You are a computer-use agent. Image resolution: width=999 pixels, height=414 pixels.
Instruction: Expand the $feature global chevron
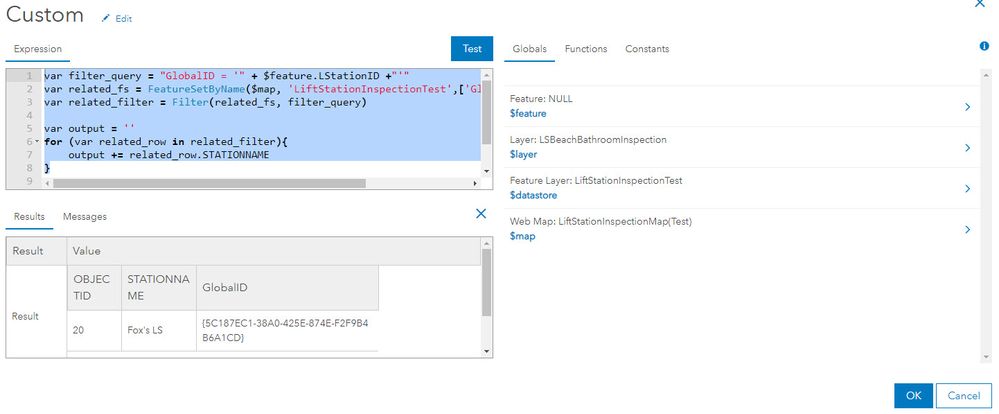tap(967, 107)
